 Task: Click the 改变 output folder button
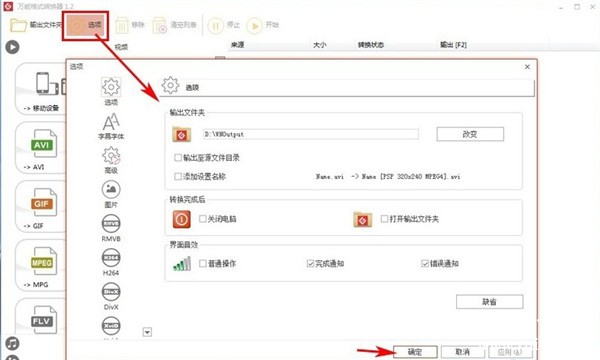tap(470, 134)
